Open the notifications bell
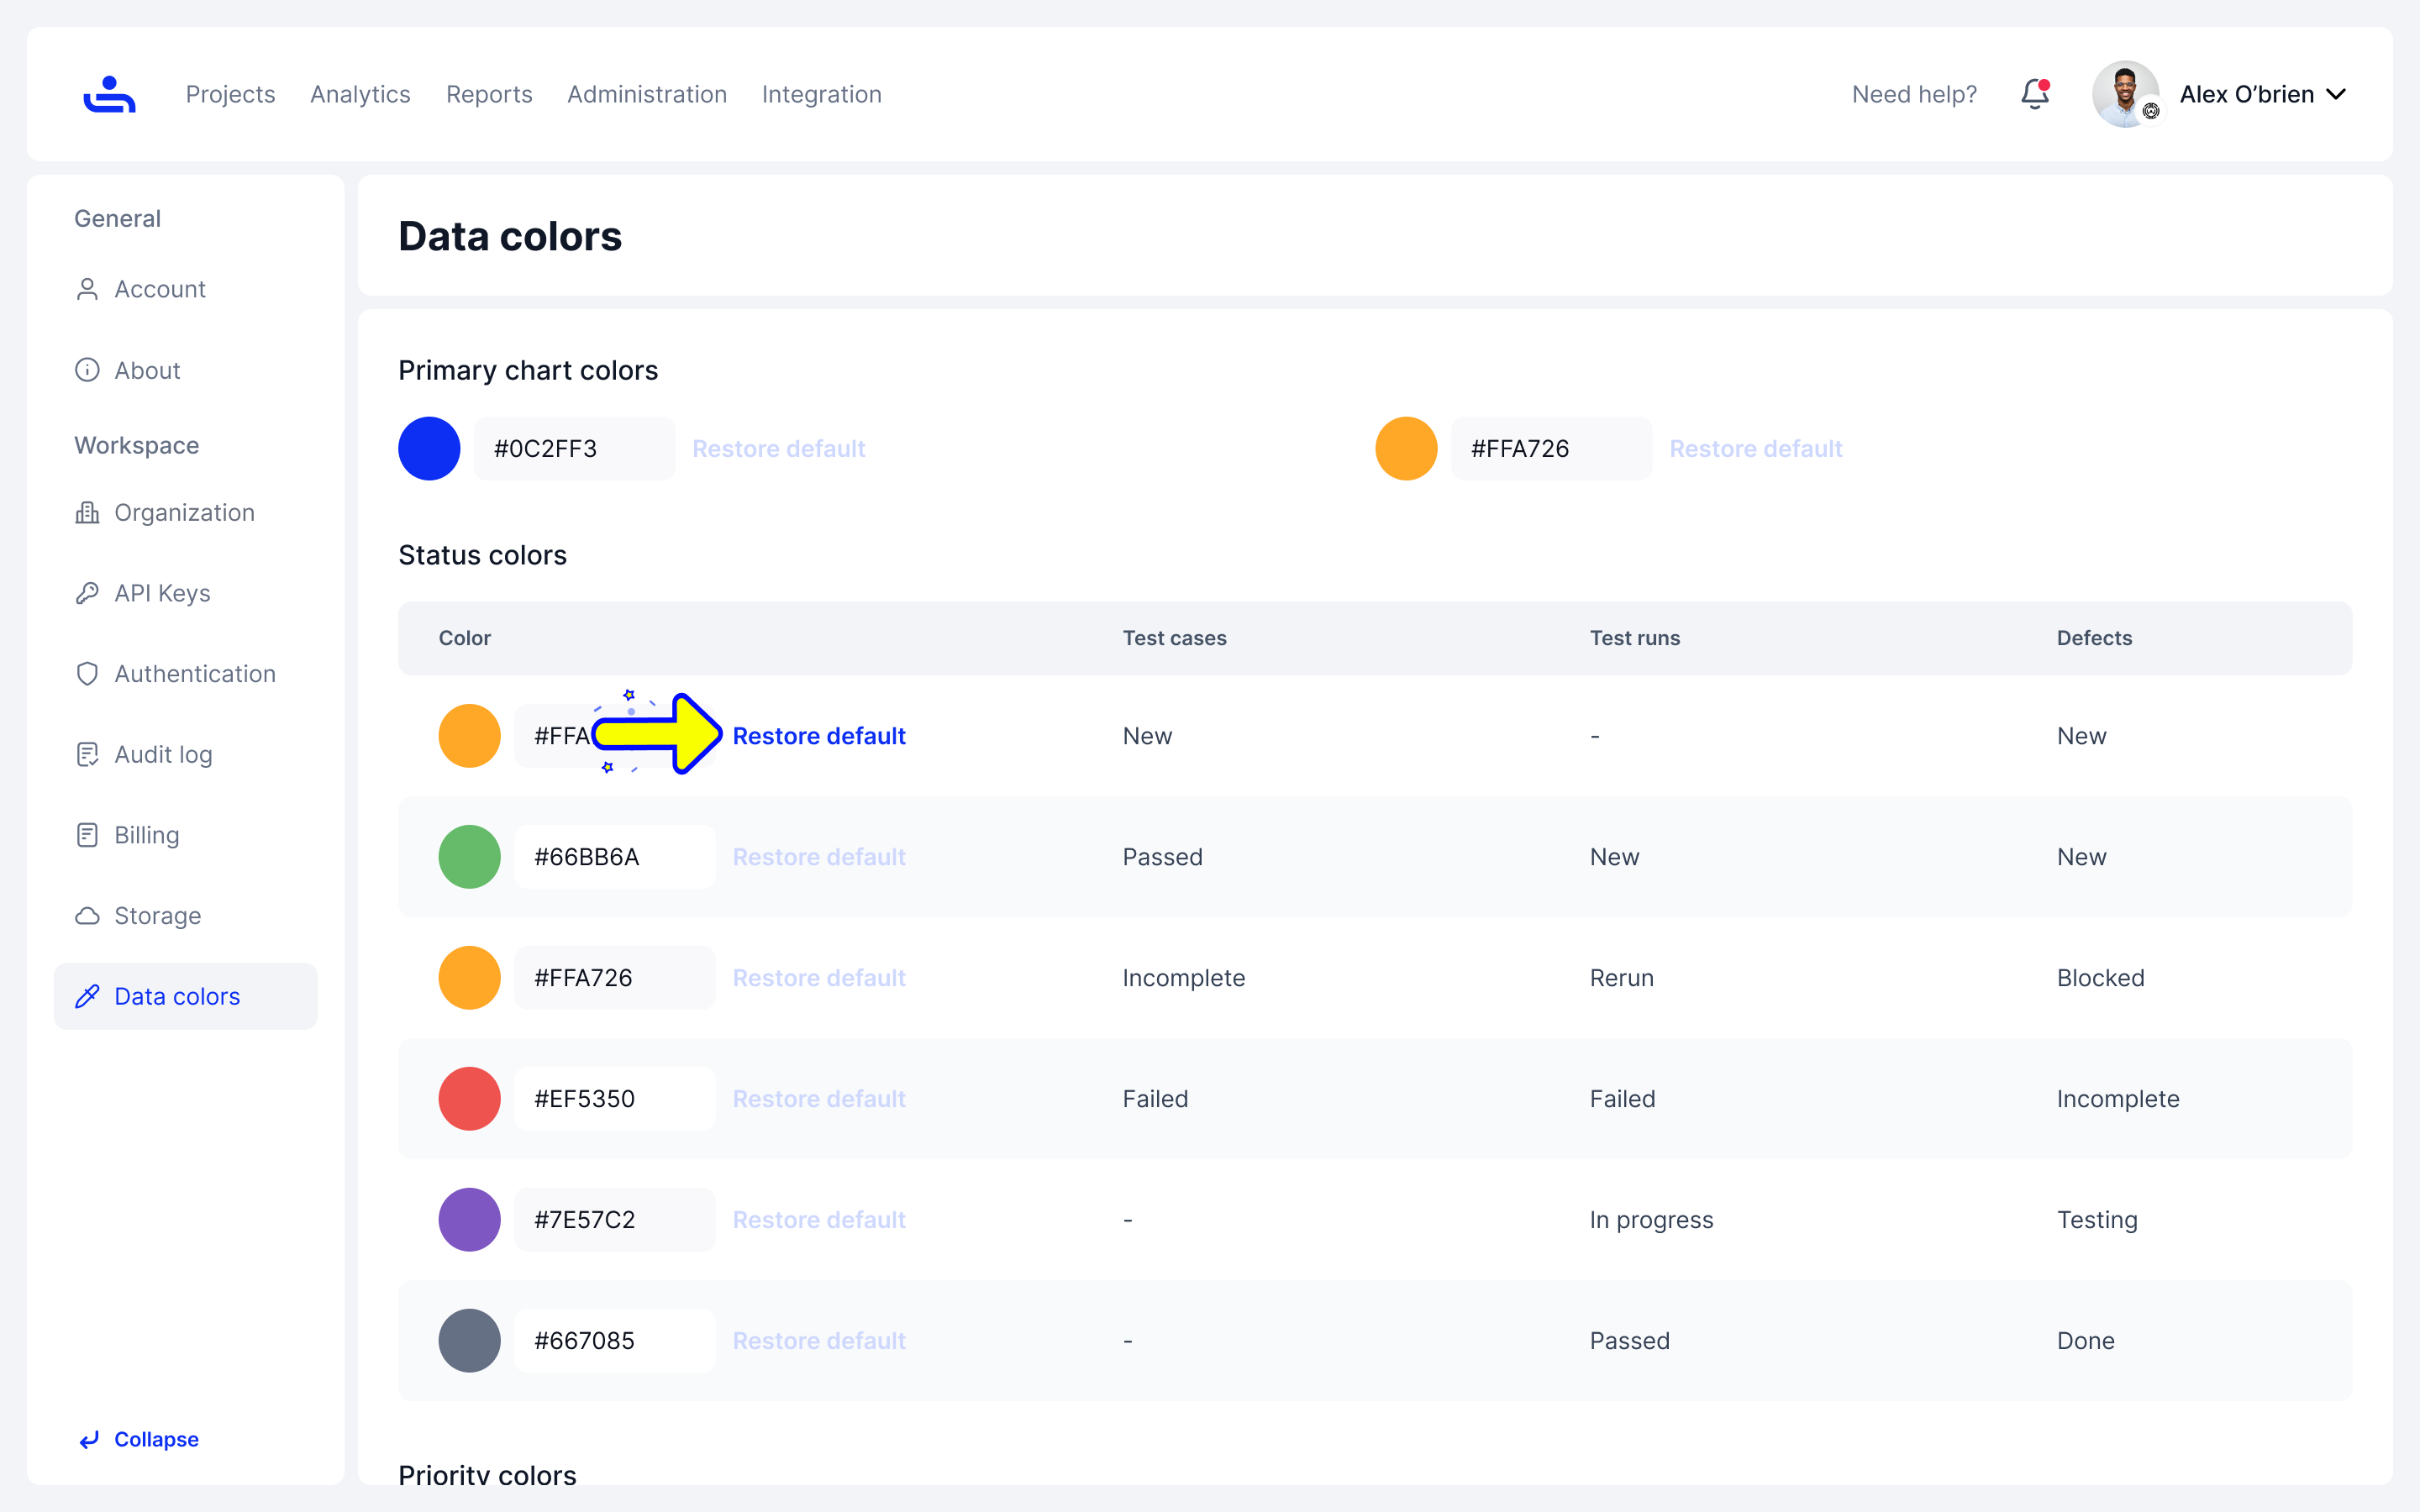The height and width of the screenshot is (1512, 2420). (2034, 94)
